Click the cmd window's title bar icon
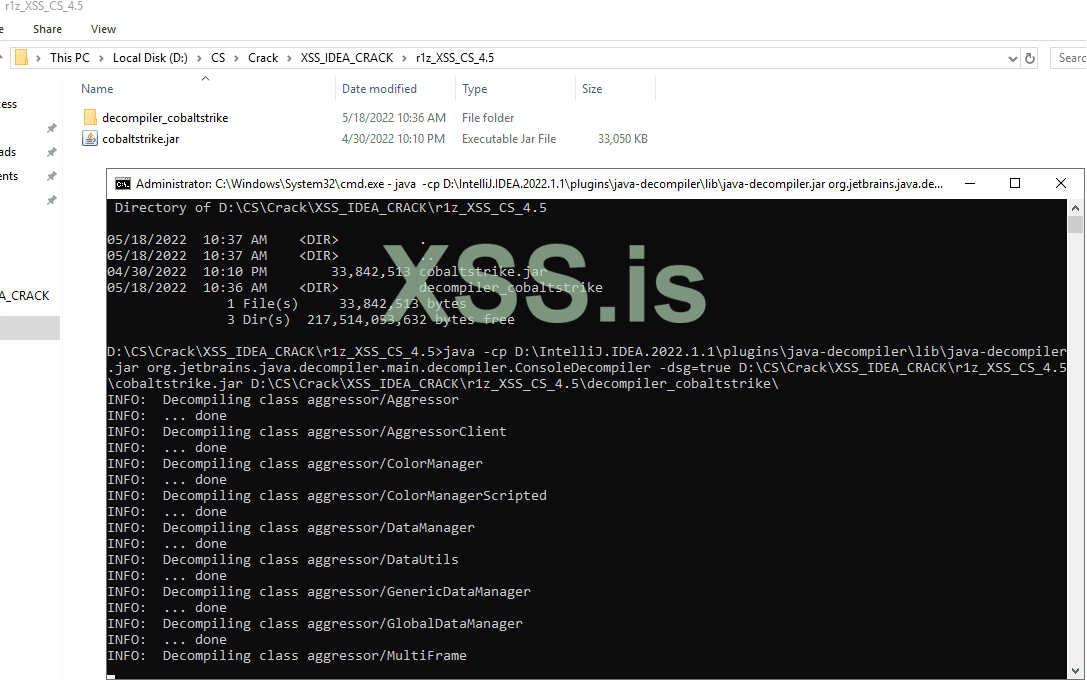This screenshot has height=688, width=1087. tap(123, 184)
